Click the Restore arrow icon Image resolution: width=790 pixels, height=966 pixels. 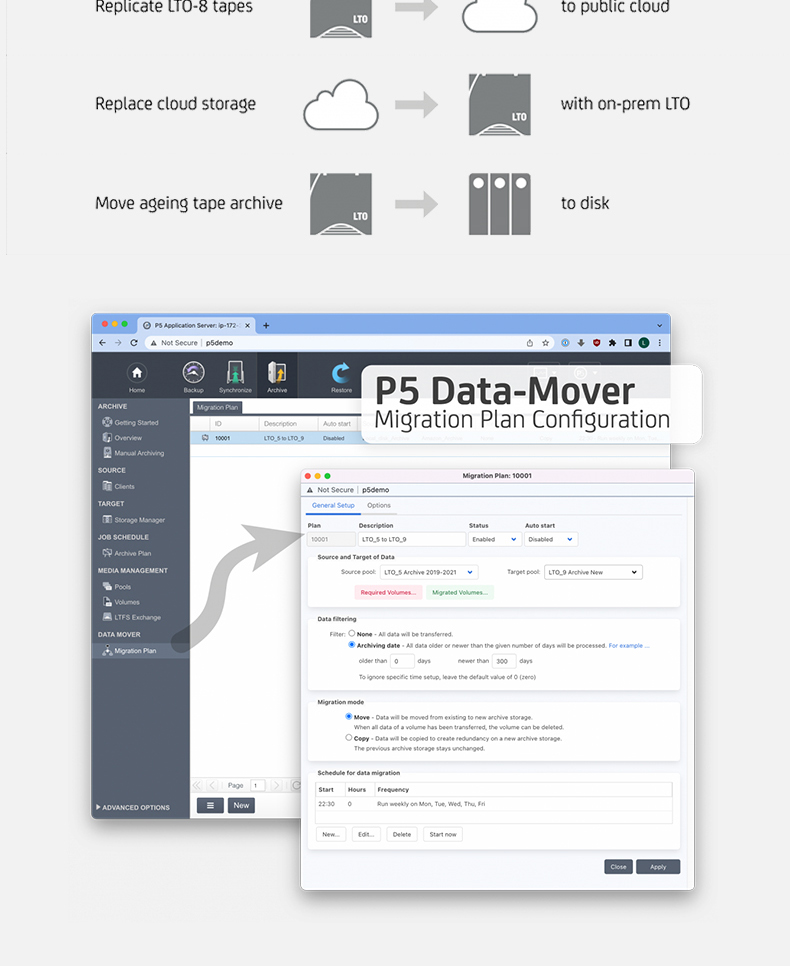coord(341,374)
